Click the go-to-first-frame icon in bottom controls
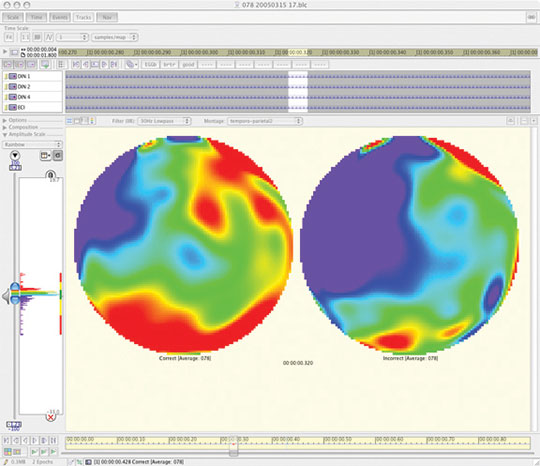 (x=7, y=440)
